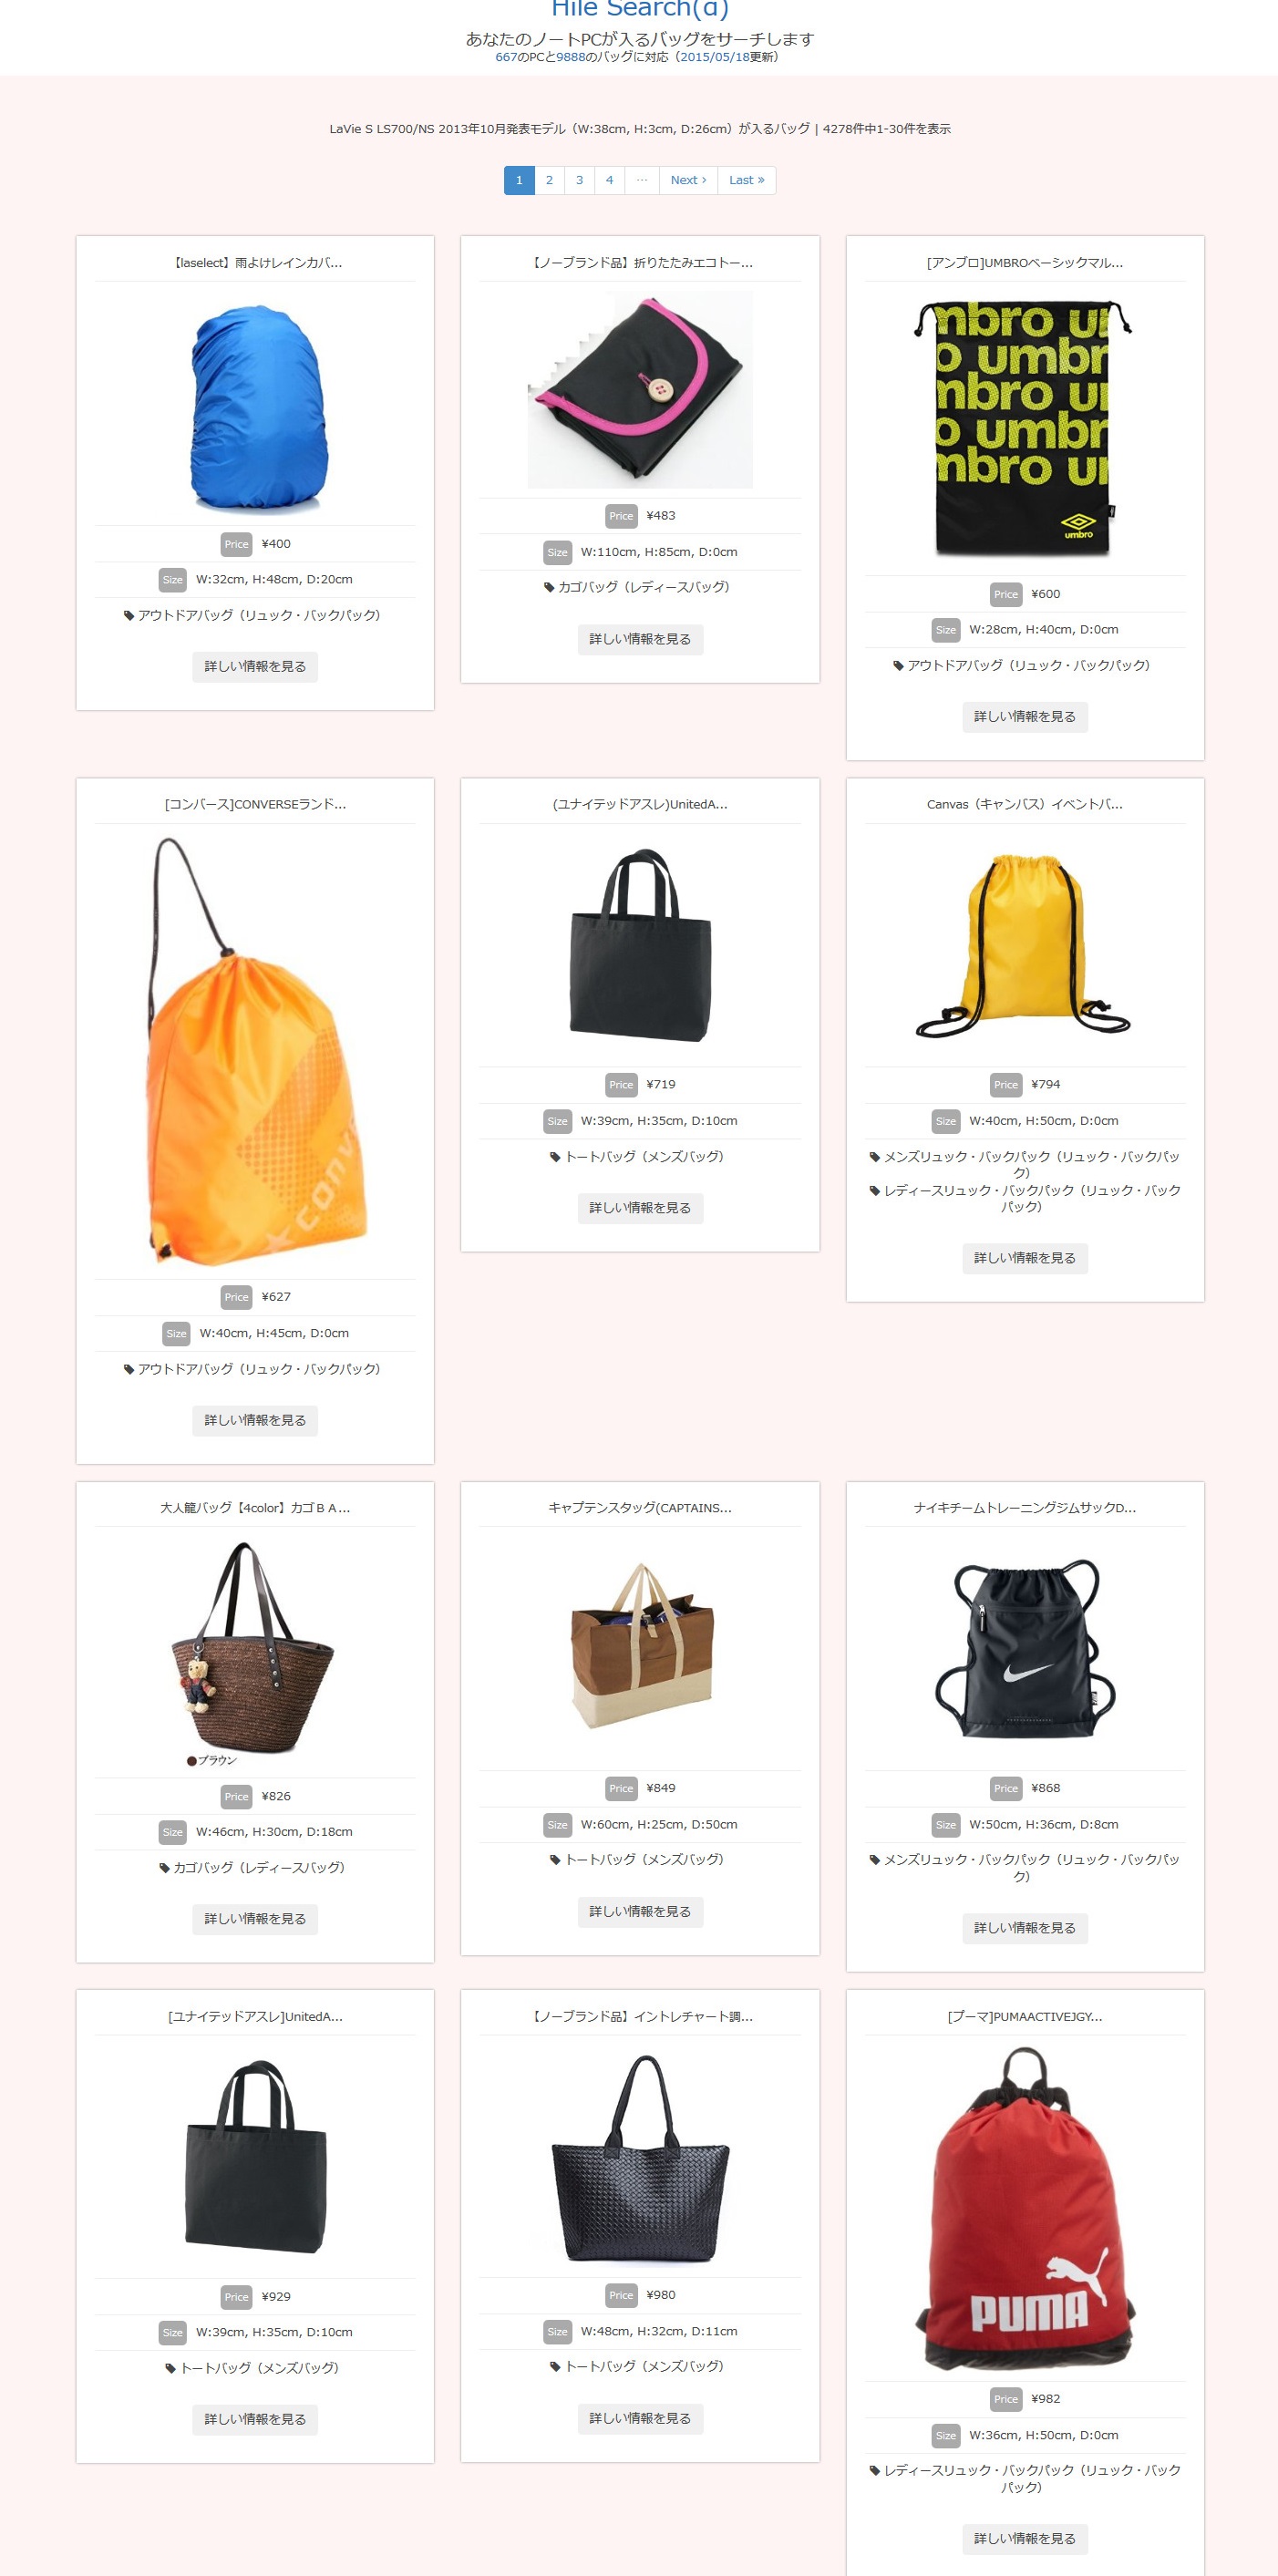Open page 4 of results
Image resolution: width=1278 pixels, height=2576 pixels.
(x=609, y=180)
